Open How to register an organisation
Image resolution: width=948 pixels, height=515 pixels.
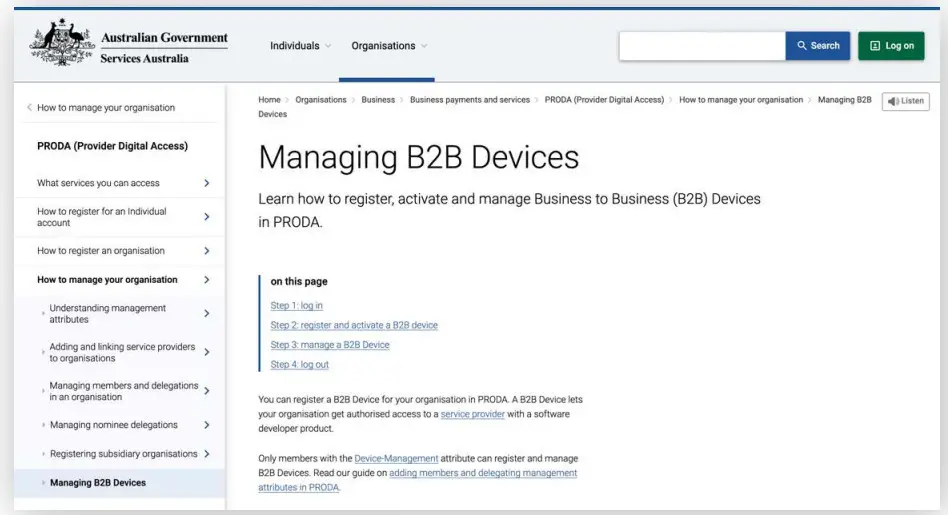coord(100,250)
